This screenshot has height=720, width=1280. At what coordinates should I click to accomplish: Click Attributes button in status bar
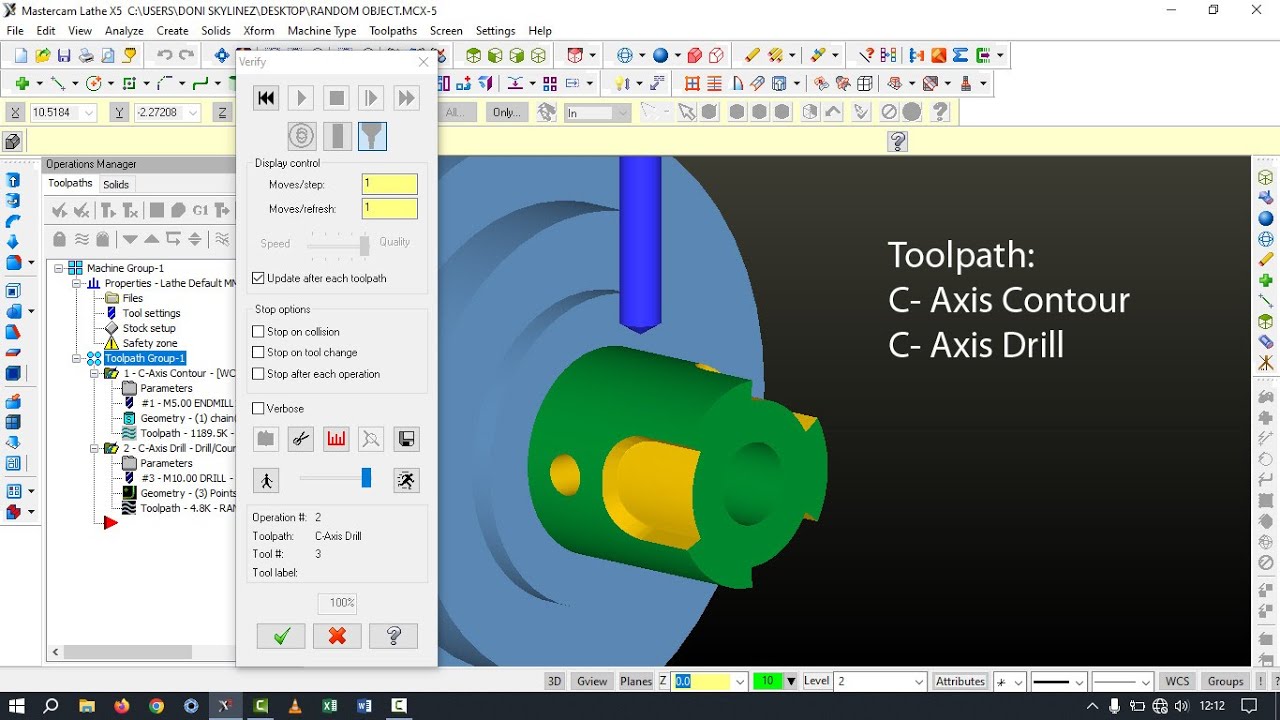pyautogui.click(x=960, y=681)
